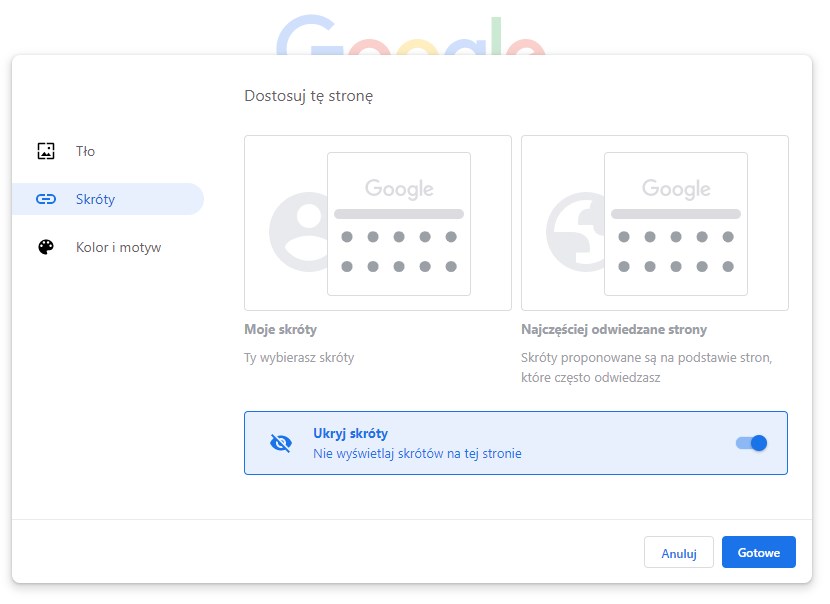The image size is (830, 604).
Task: Click the Dostosuj tę stronę dialog title
Action: [309, 96]
